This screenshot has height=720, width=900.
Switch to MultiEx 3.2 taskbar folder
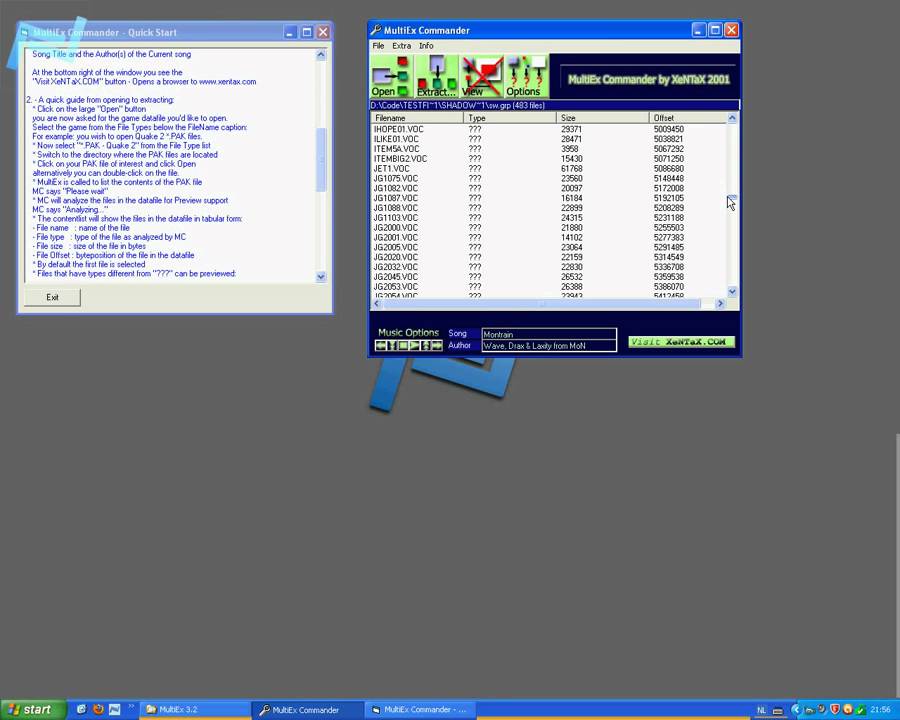click(195, 710)
